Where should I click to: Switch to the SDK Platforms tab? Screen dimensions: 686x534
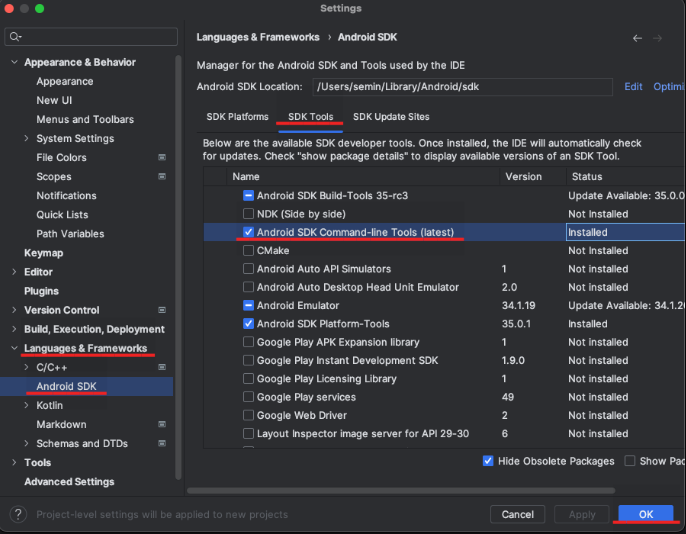[x=238, y=117]
